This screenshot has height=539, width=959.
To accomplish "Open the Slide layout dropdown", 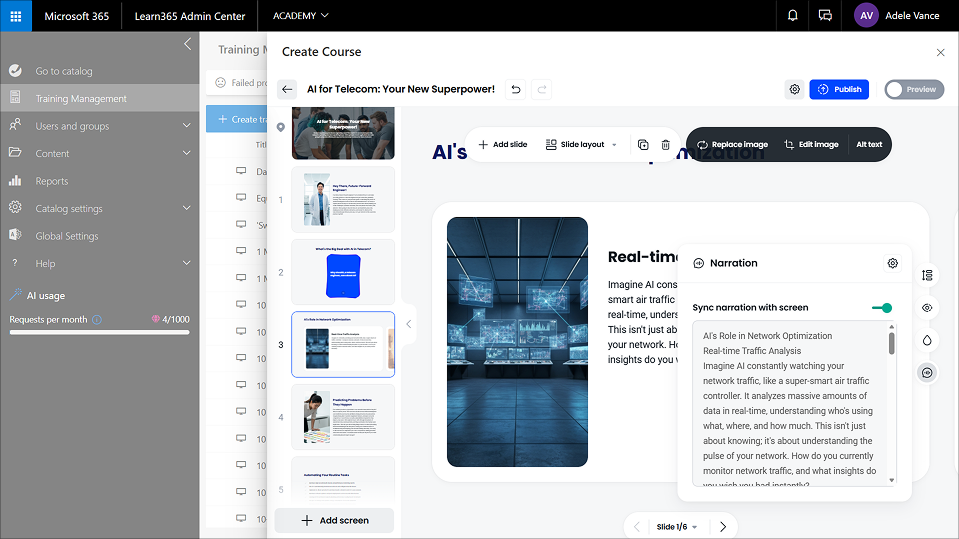I will [581, 145].
